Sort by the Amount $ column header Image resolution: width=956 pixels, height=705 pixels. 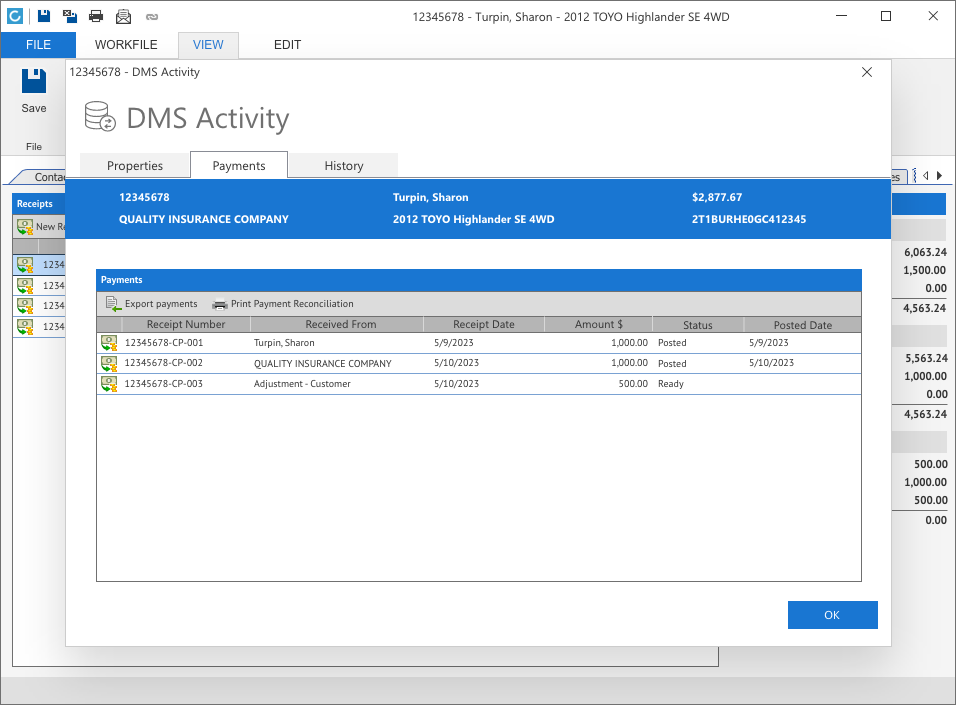[598, 324]
